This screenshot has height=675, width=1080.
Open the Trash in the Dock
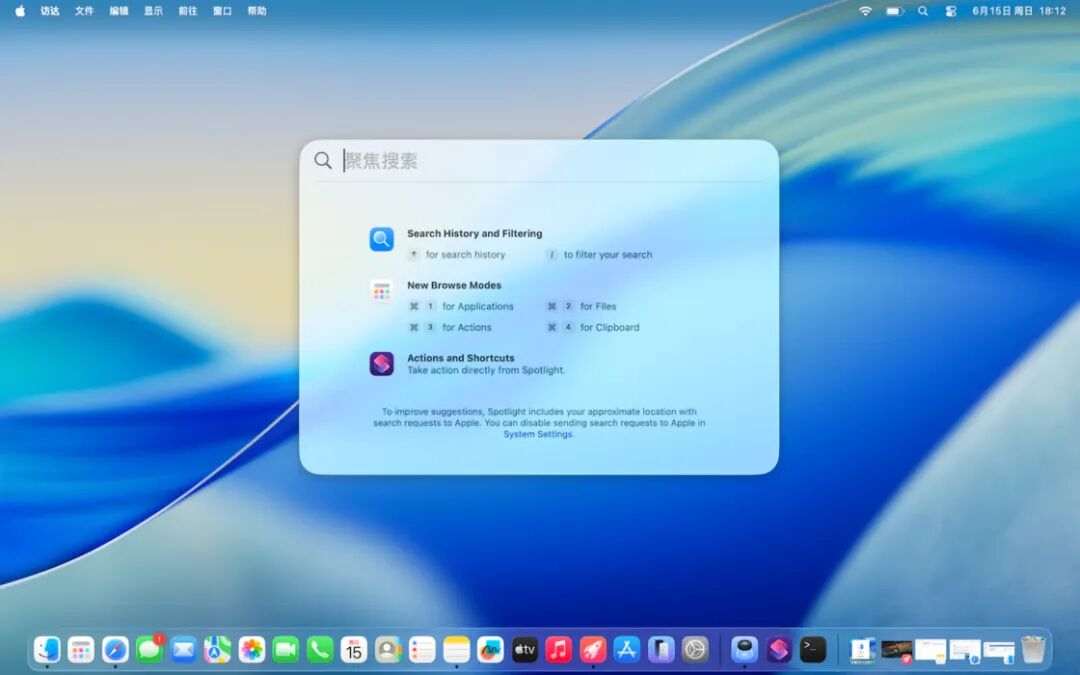click(x=1033, y=650)
